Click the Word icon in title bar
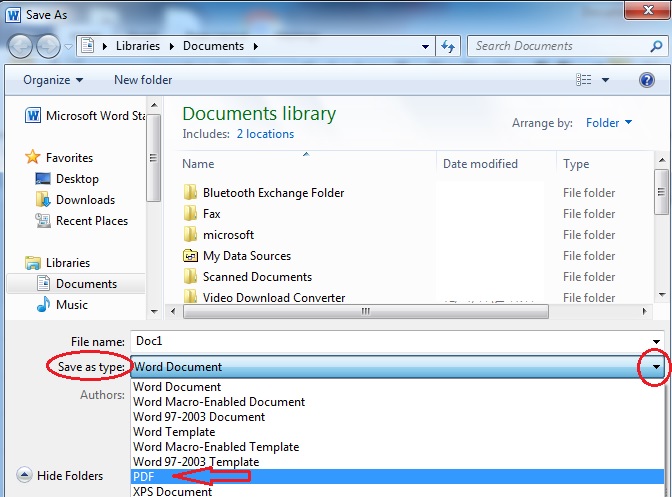The image size is (672, 497). tap(13, 15)
